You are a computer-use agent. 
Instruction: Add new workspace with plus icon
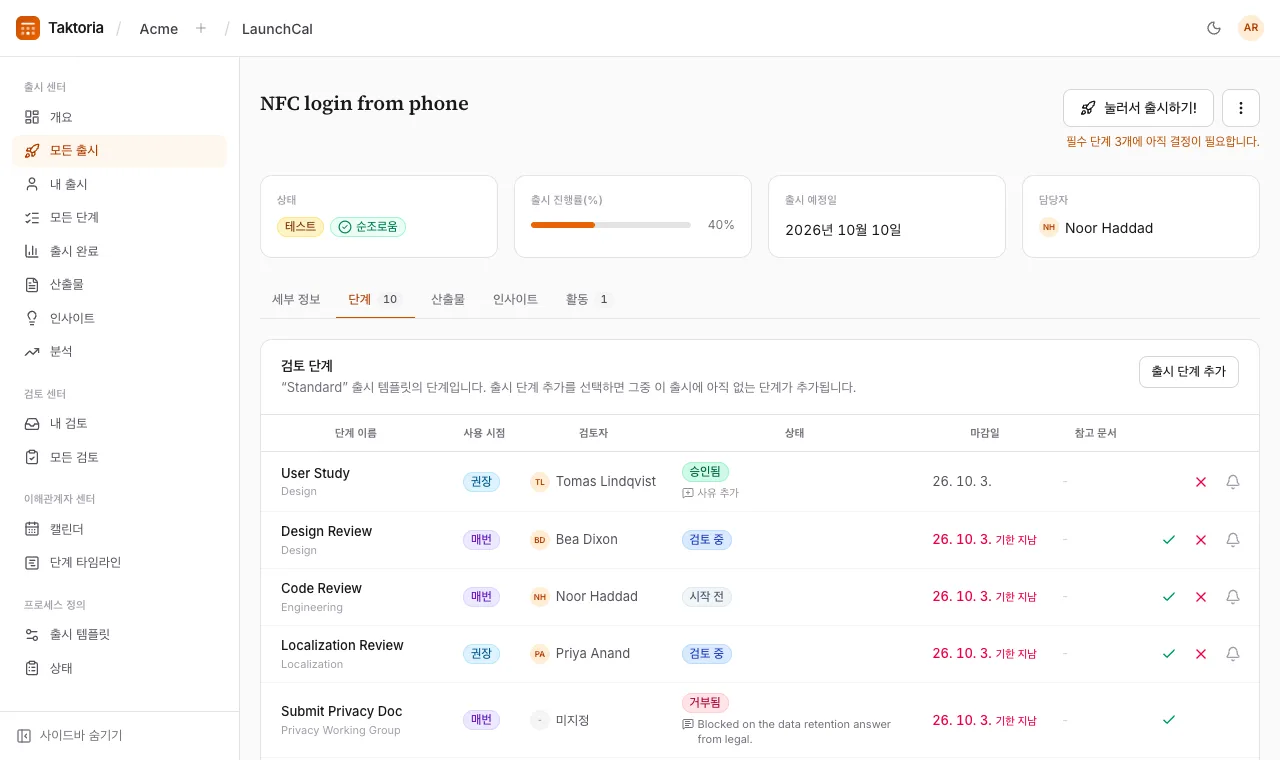201,28
